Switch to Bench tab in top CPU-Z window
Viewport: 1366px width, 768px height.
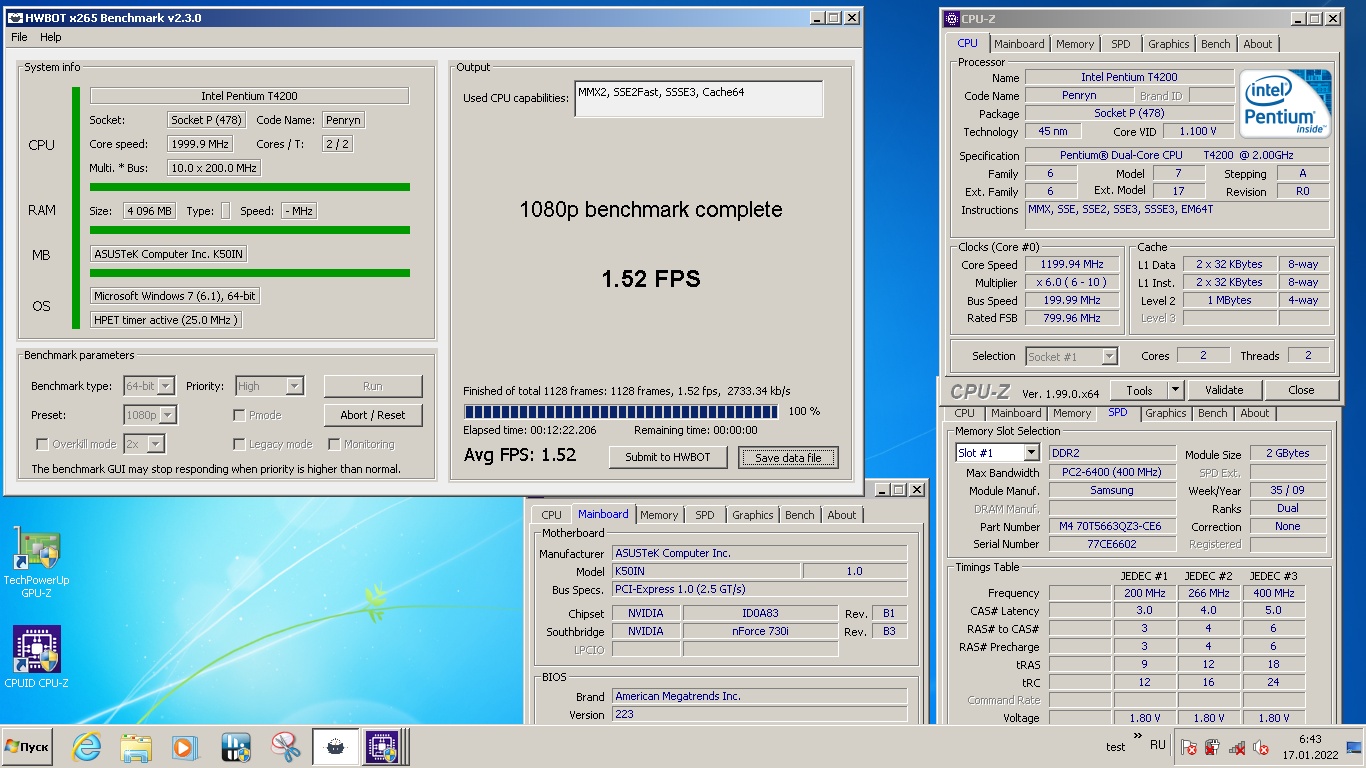point(1216,44)
